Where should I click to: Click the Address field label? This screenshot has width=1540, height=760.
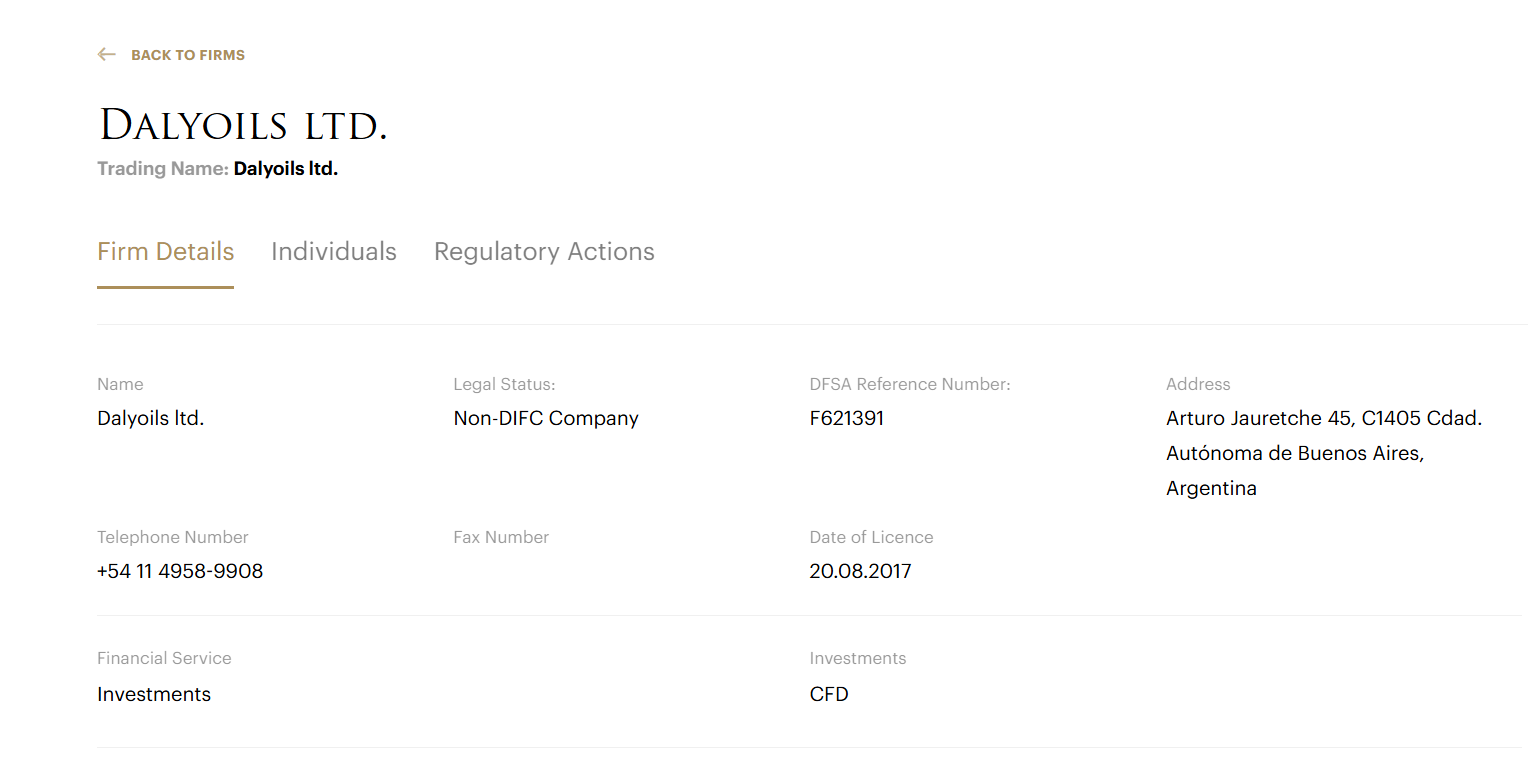1198,384
